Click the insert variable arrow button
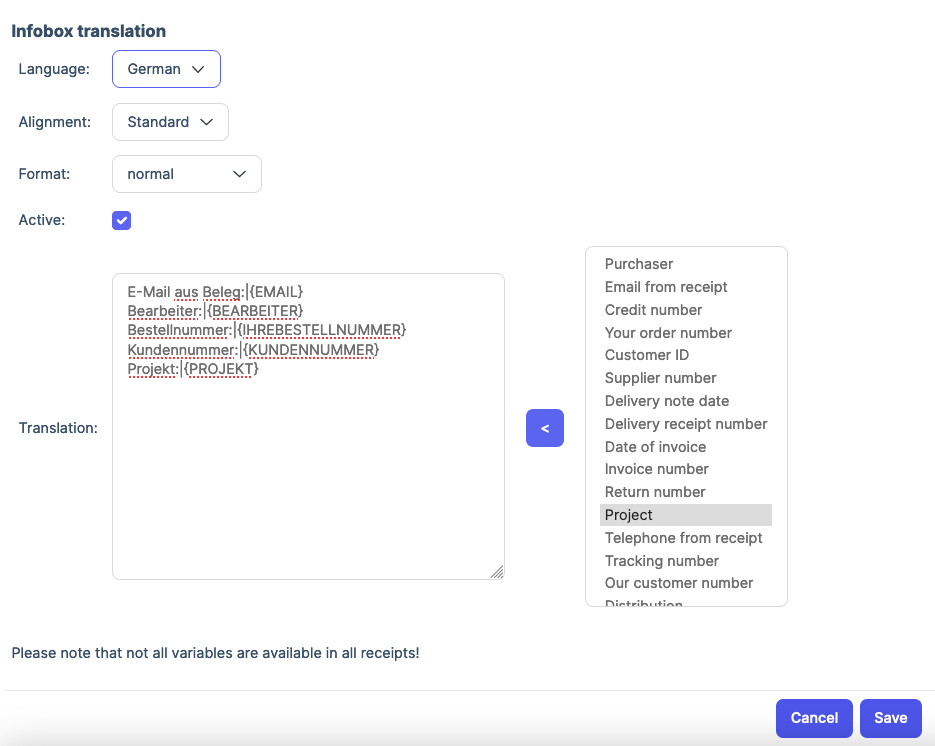Screen dimensions: 935x746 tap(545, 428)
